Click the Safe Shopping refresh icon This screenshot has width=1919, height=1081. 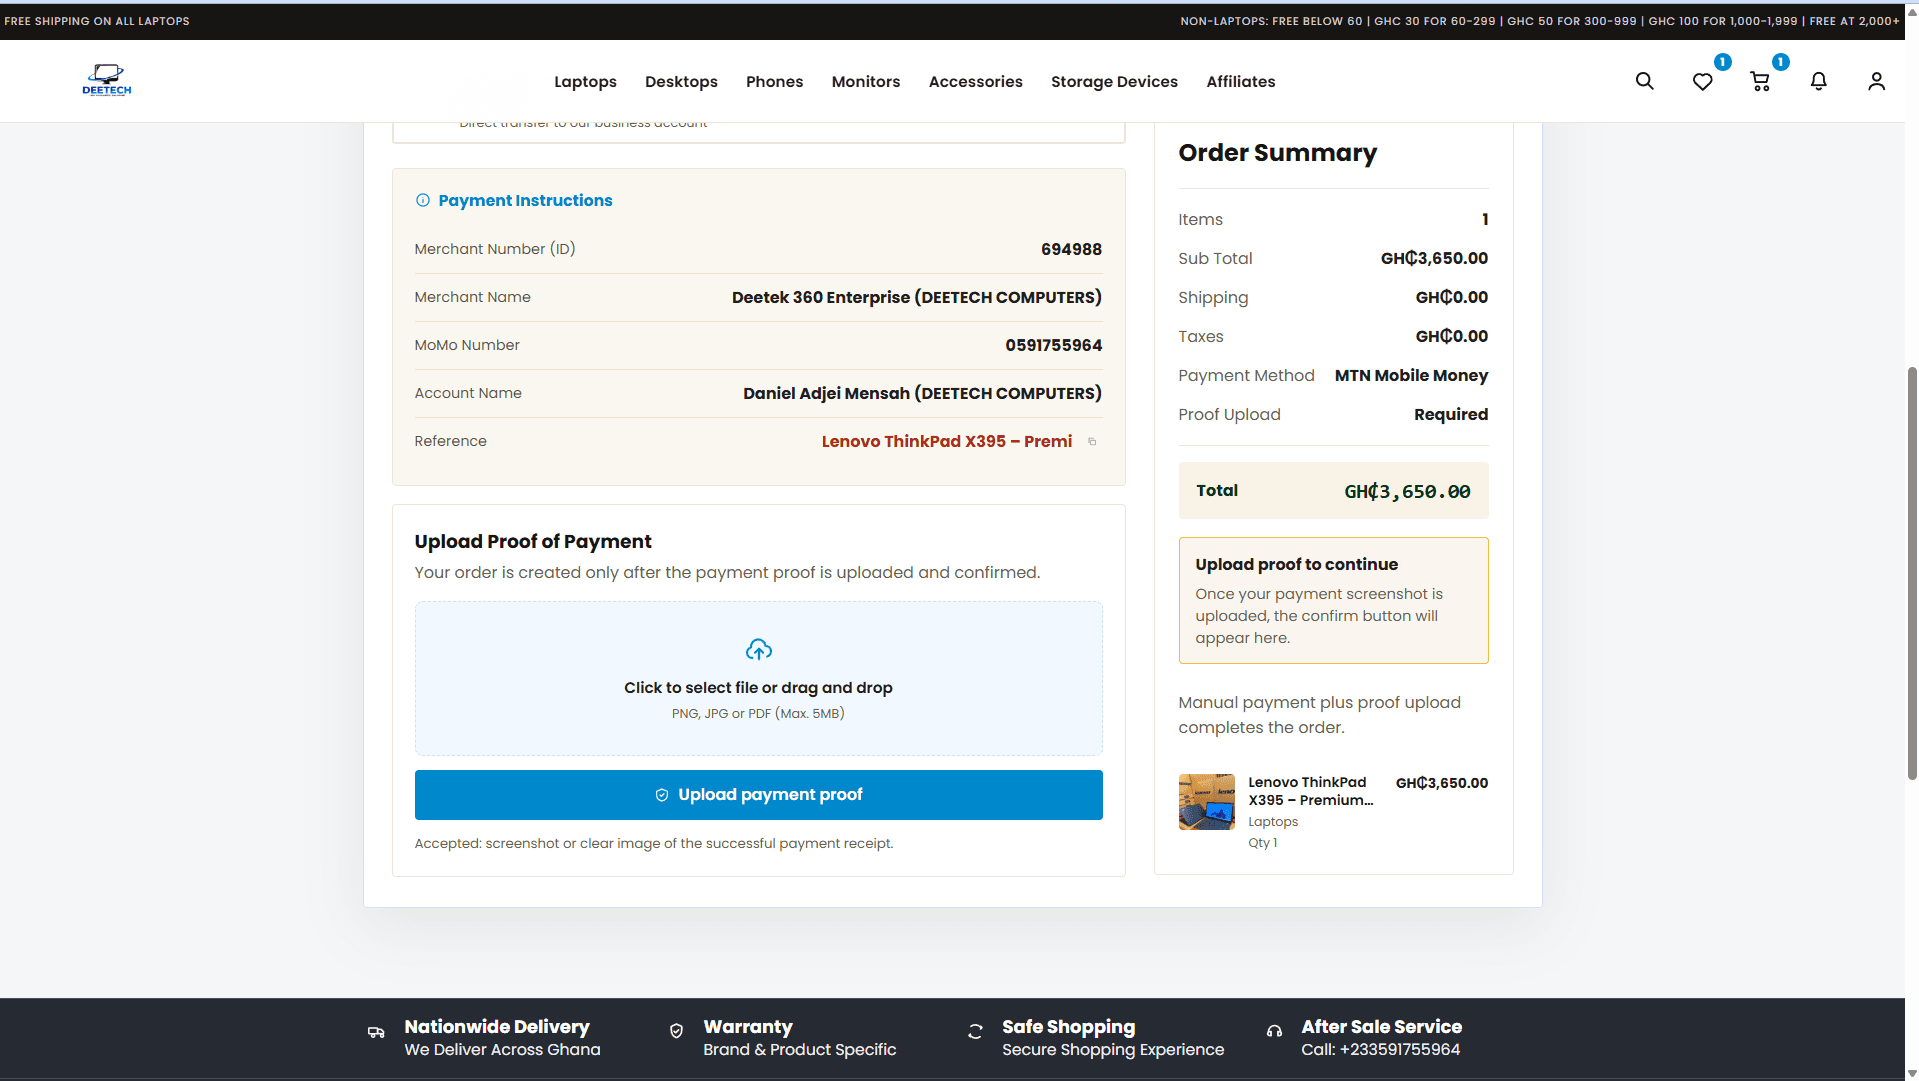pos(975,1031)
